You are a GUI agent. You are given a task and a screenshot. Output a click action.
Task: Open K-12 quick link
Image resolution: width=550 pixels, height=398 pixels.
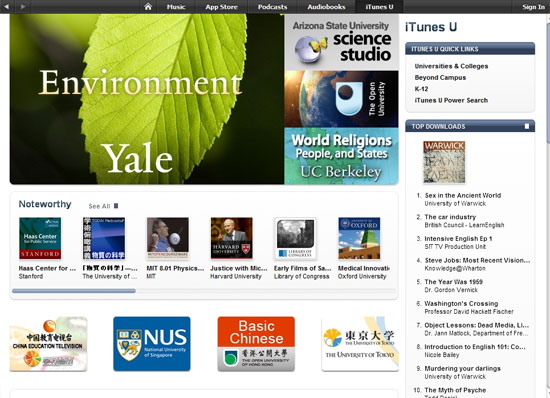421,89
